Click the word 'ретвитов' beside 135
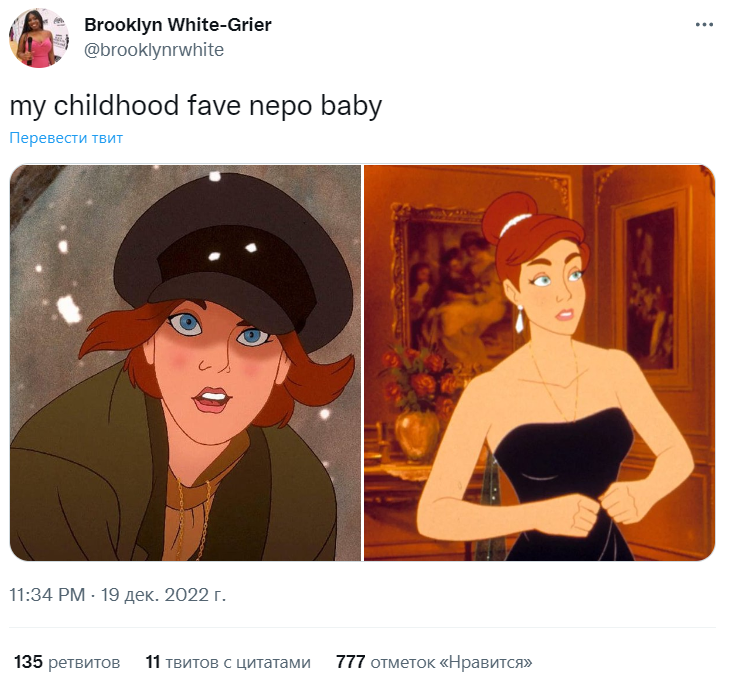 [x=84, y=662]
